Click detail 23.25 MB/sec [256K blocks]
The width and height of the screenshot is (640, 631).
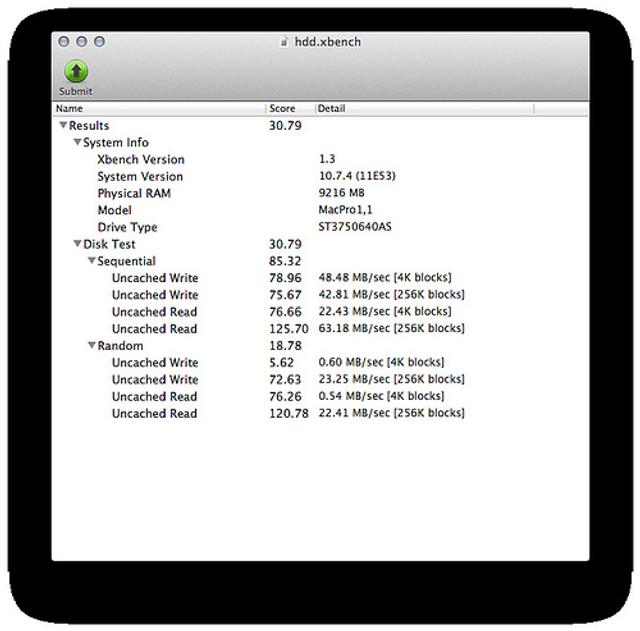click(391, 379)
